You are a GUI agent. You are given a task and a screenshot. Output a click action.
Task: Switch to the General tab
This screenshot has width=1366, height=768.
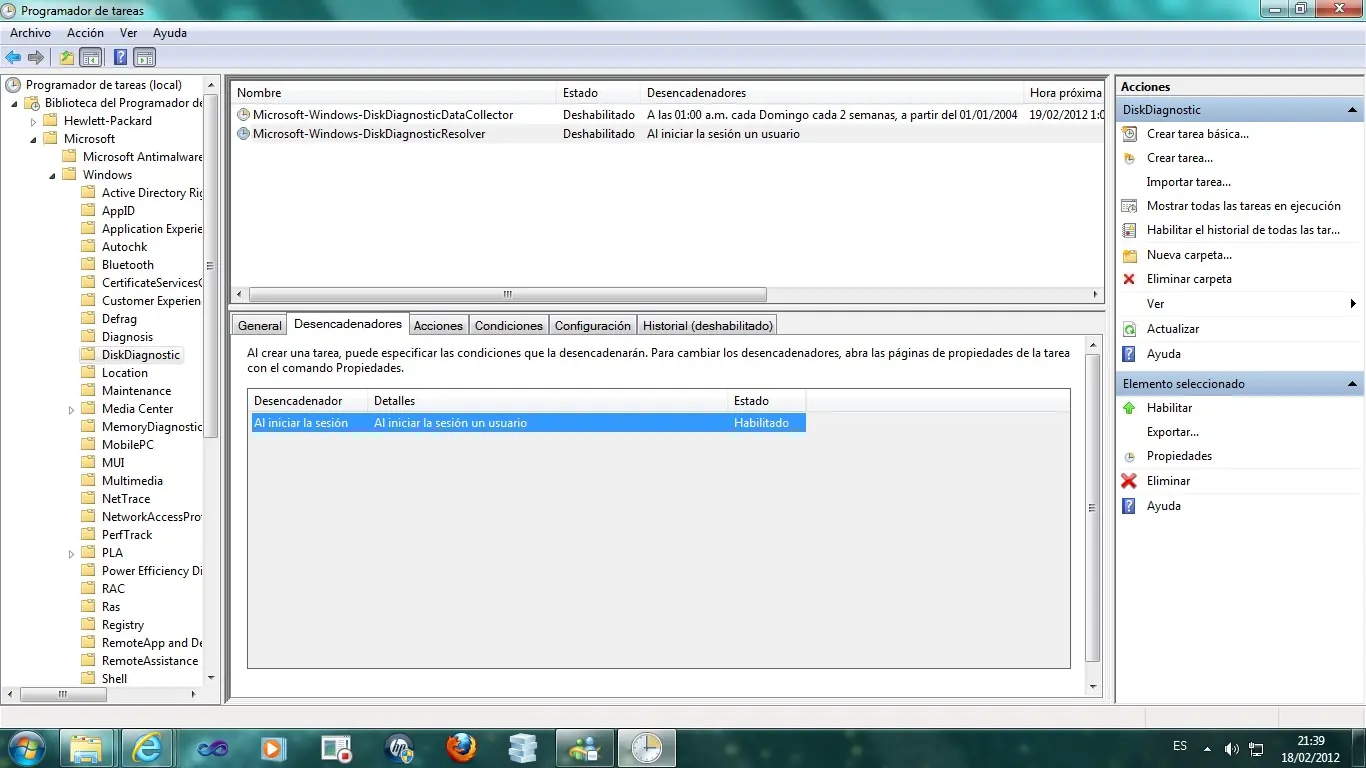260,325
